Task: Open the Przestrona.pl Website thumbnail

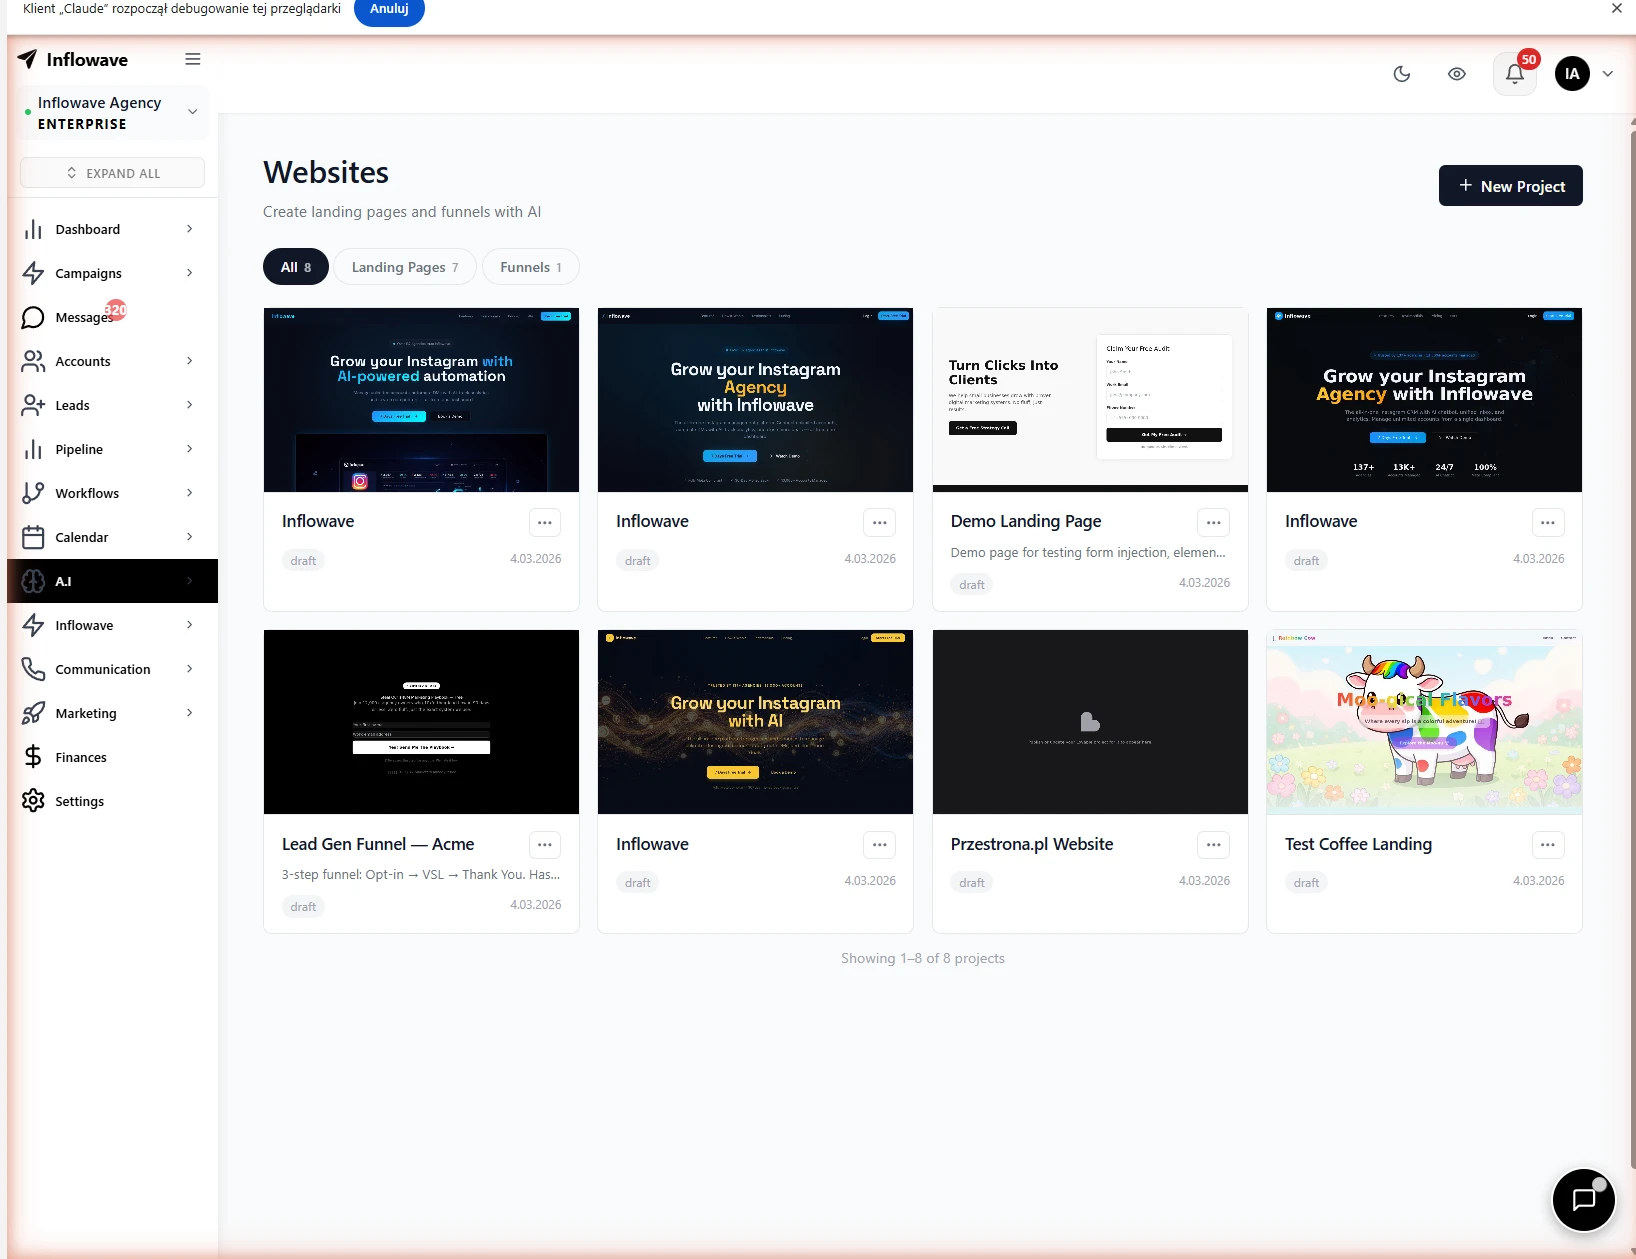Action: click(1089, 722)
